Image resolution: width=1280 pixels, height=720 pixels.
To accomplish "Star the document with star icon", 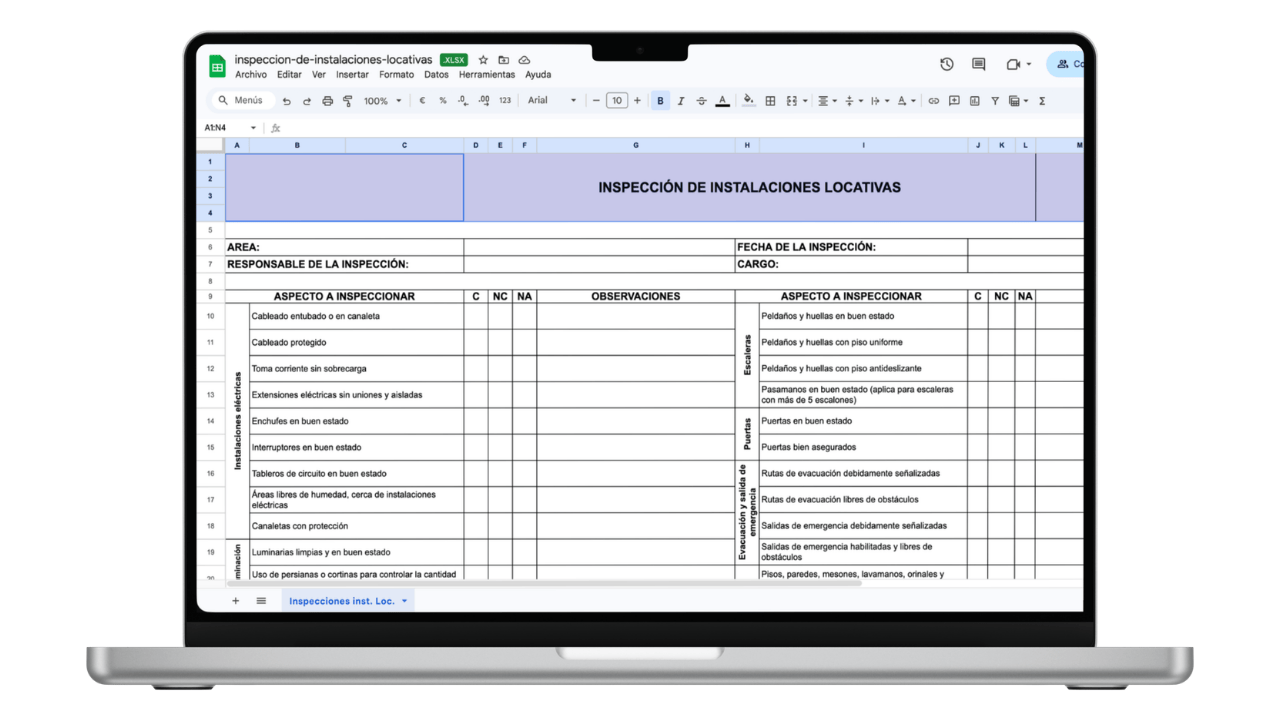I will coord(483,60).
